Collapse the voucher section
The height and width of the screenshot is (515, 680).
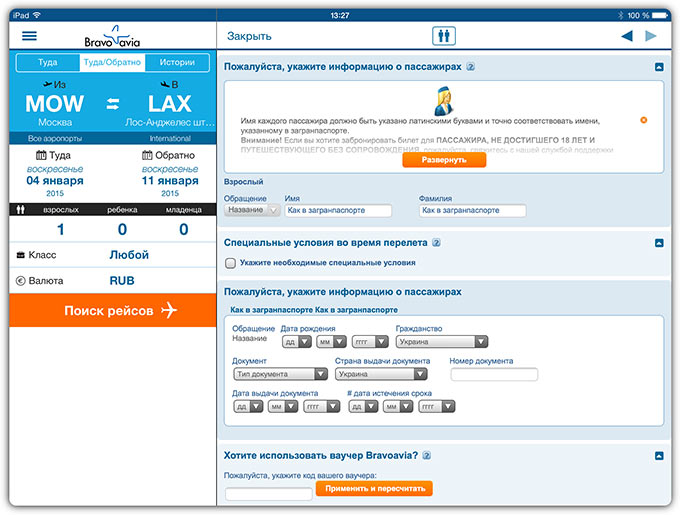pos(659,456)
